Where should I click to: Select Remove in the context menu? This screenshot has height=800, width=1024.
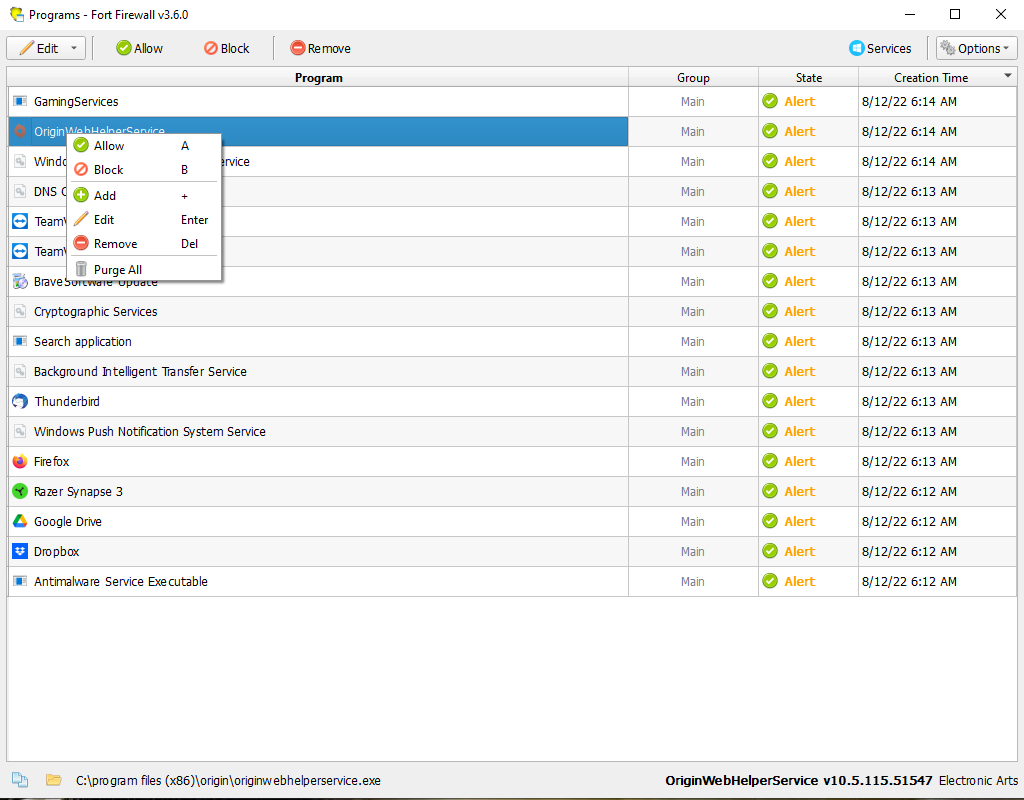pos(115,244)
